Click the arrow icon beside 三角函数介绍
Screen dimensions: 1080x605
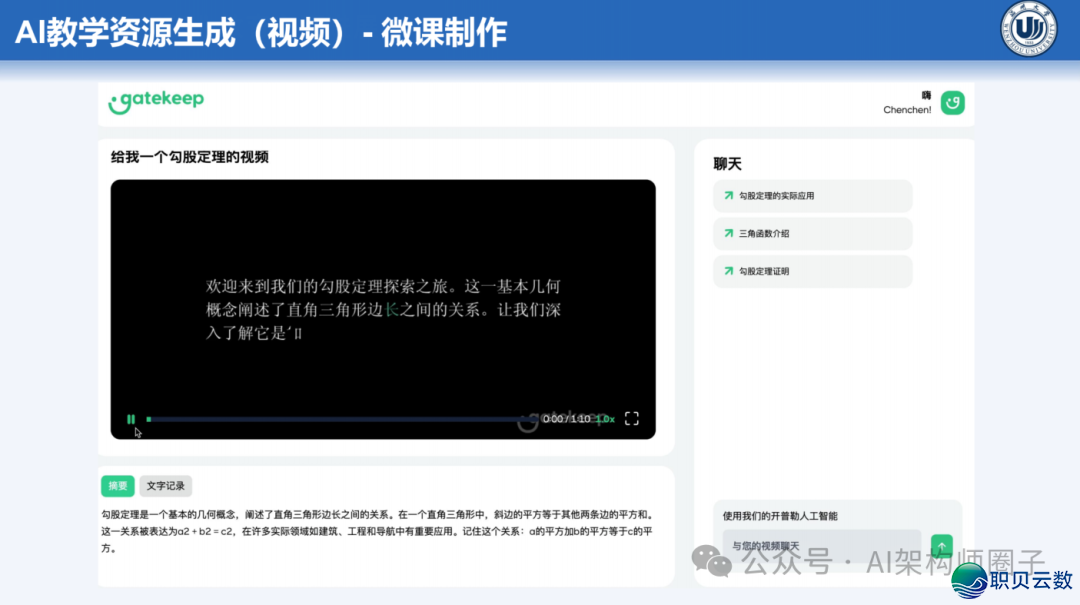pyautogui.click(x=729, y=233)
